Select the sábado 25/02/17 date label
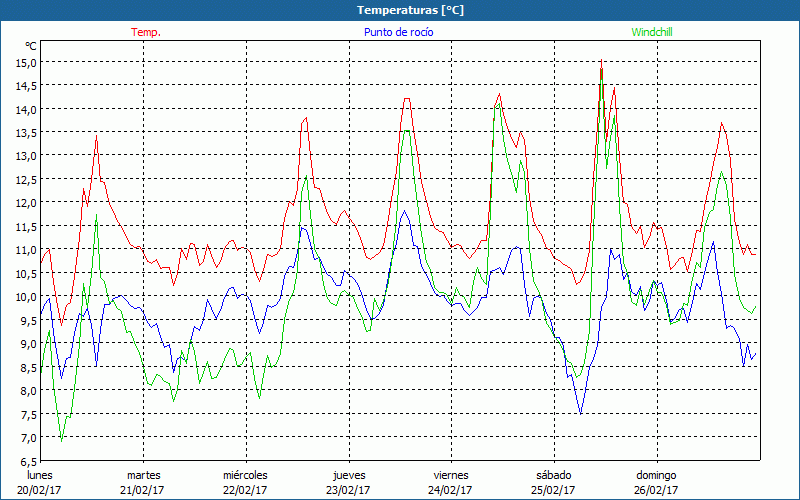Image resolution: width=800 pixels, height=500 pixels. [553, 482]
